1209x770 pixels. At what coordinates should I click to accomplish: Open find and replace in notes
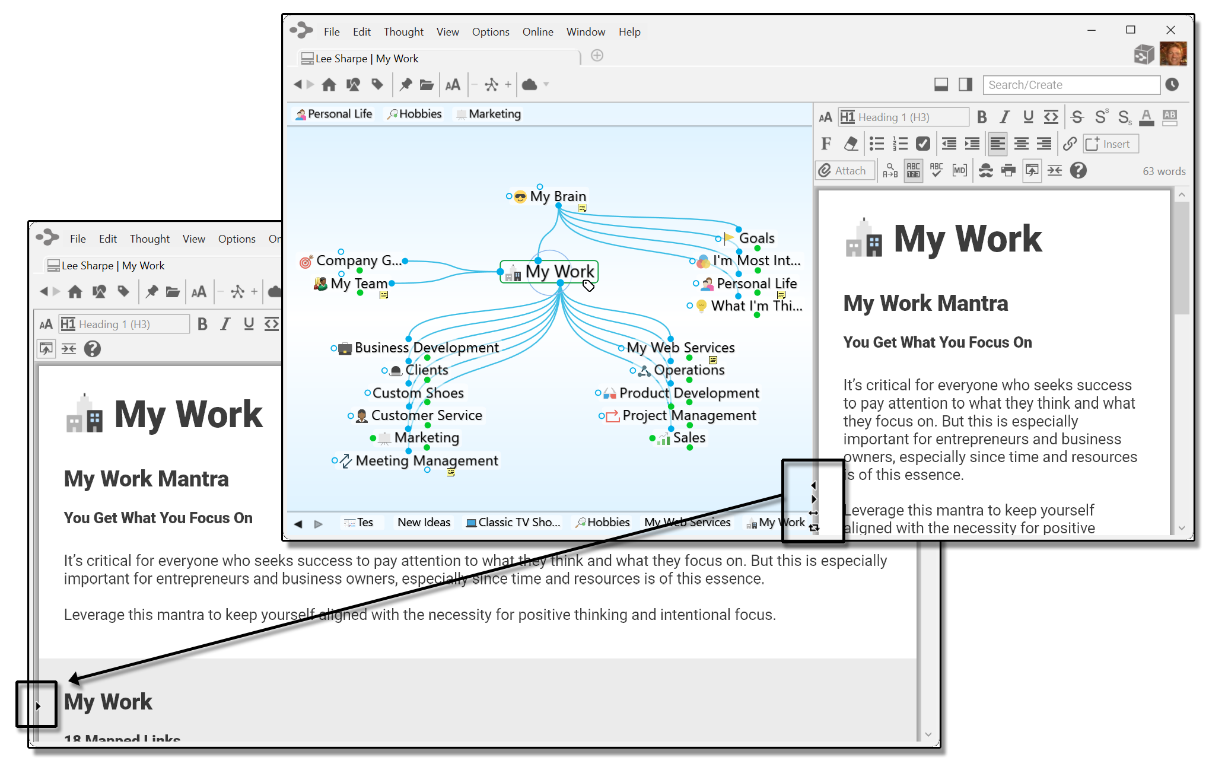889,171
